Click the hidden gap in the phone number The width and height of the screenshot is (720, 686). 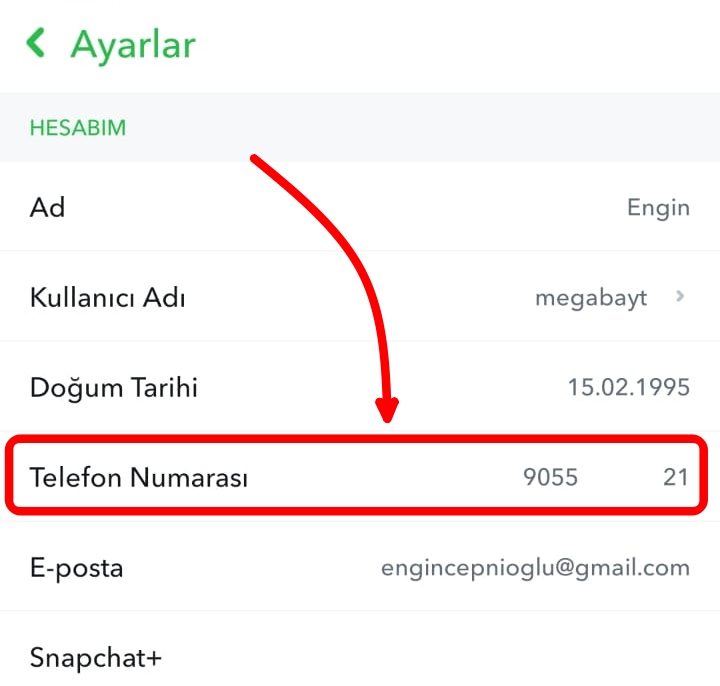[x=620, y=478]
